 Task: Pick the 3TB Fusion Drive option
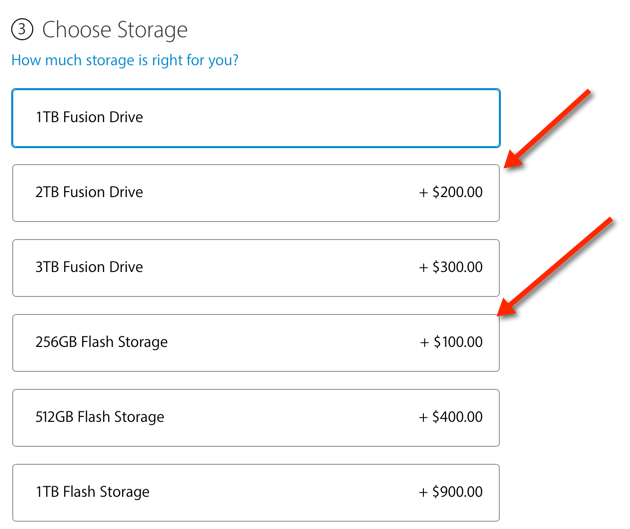pos(256,268)
